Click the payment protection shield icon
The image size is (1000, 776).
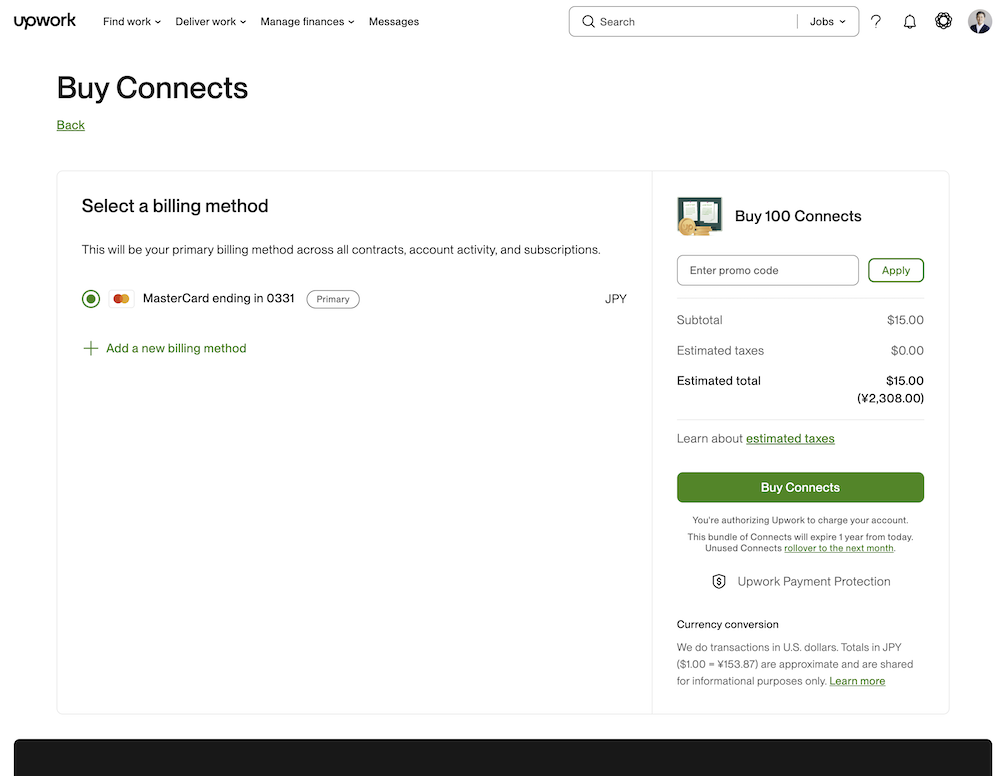click(719, 582)
